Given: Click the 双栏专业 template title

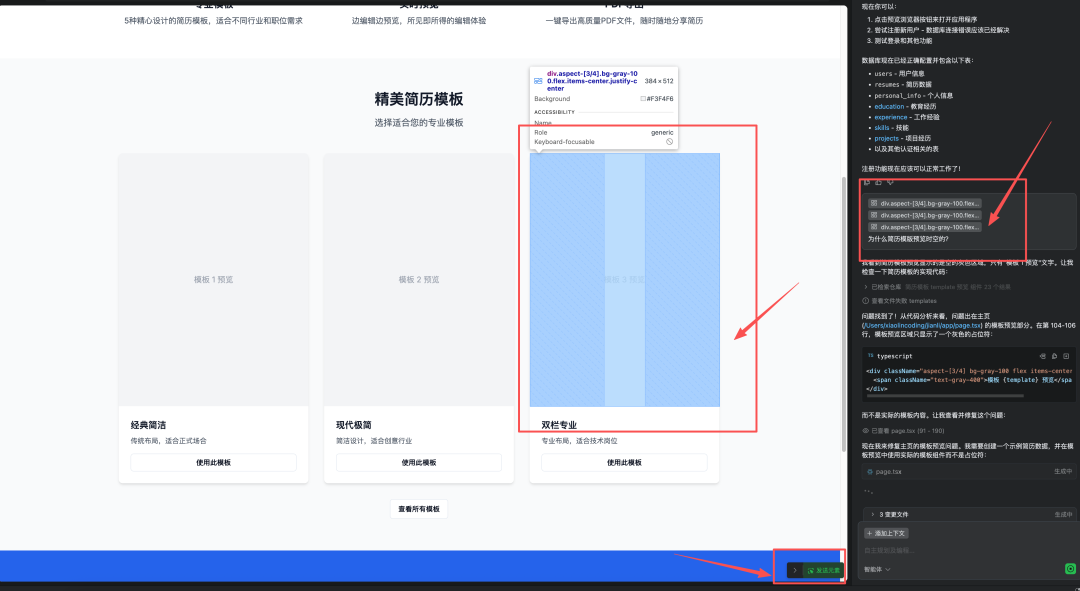Looking at the screenshot, I should click(559, 425).
